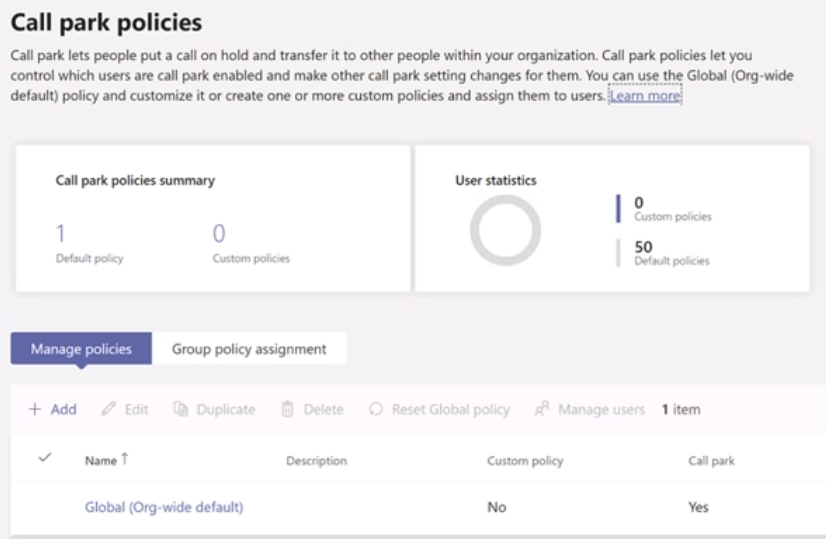826x539 pixels.
Task: Click the pencil Edit icon
Action: [x=109, y=409]
